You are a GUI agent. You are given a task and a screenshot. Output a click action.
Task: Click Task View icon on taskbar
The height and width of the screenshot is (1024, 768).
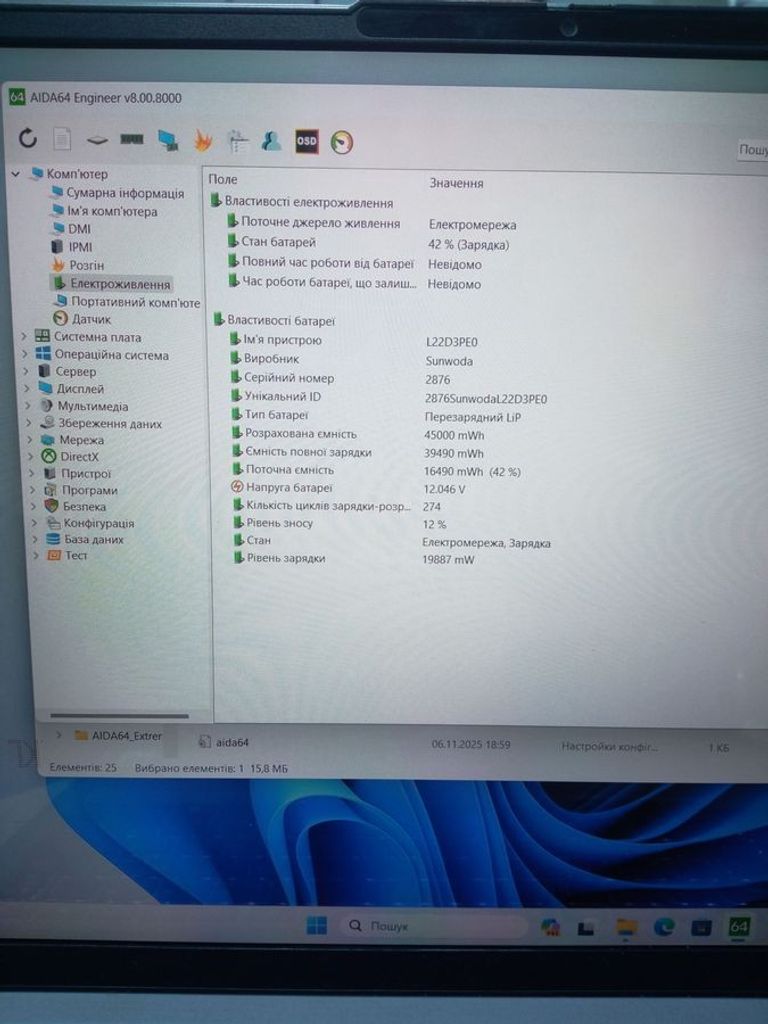point(586,927)
